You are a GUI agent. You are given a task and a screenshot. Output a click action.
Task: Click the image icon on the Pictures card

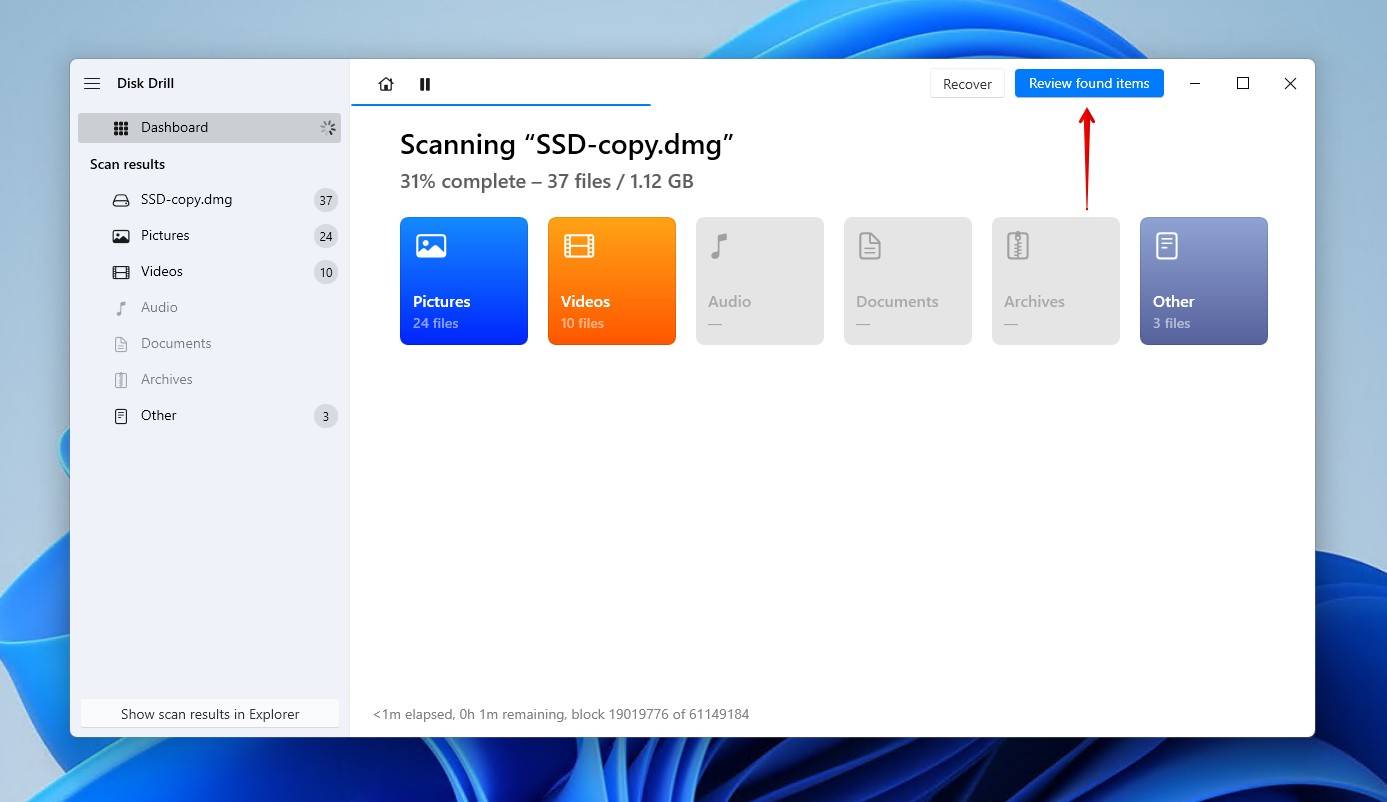tap(431, 245)
